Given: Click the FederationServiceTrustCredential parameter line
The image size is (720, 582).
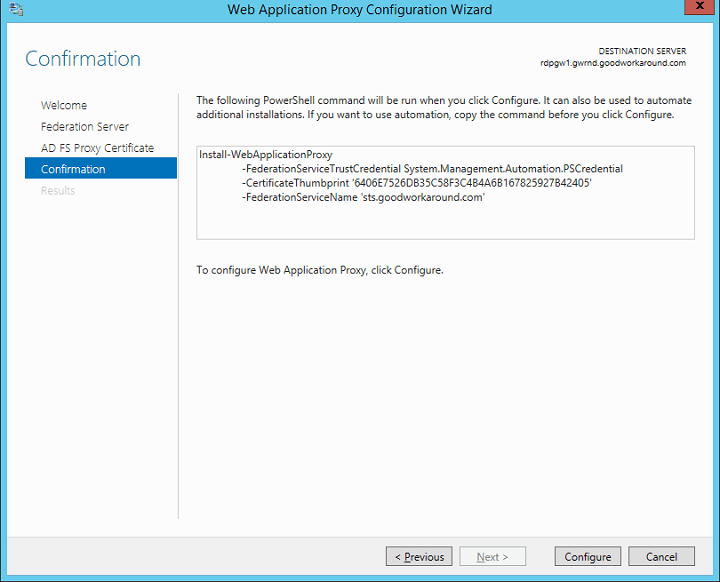Looking at the screenshot, I should [x=432, y=169].
